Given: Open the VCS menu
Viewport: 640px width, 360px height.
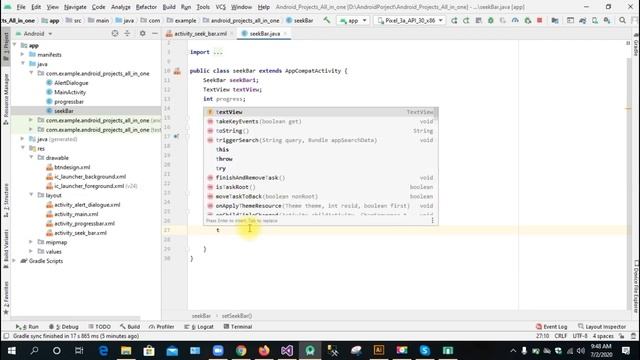Looking at the screenshot, I should point(220,7).
